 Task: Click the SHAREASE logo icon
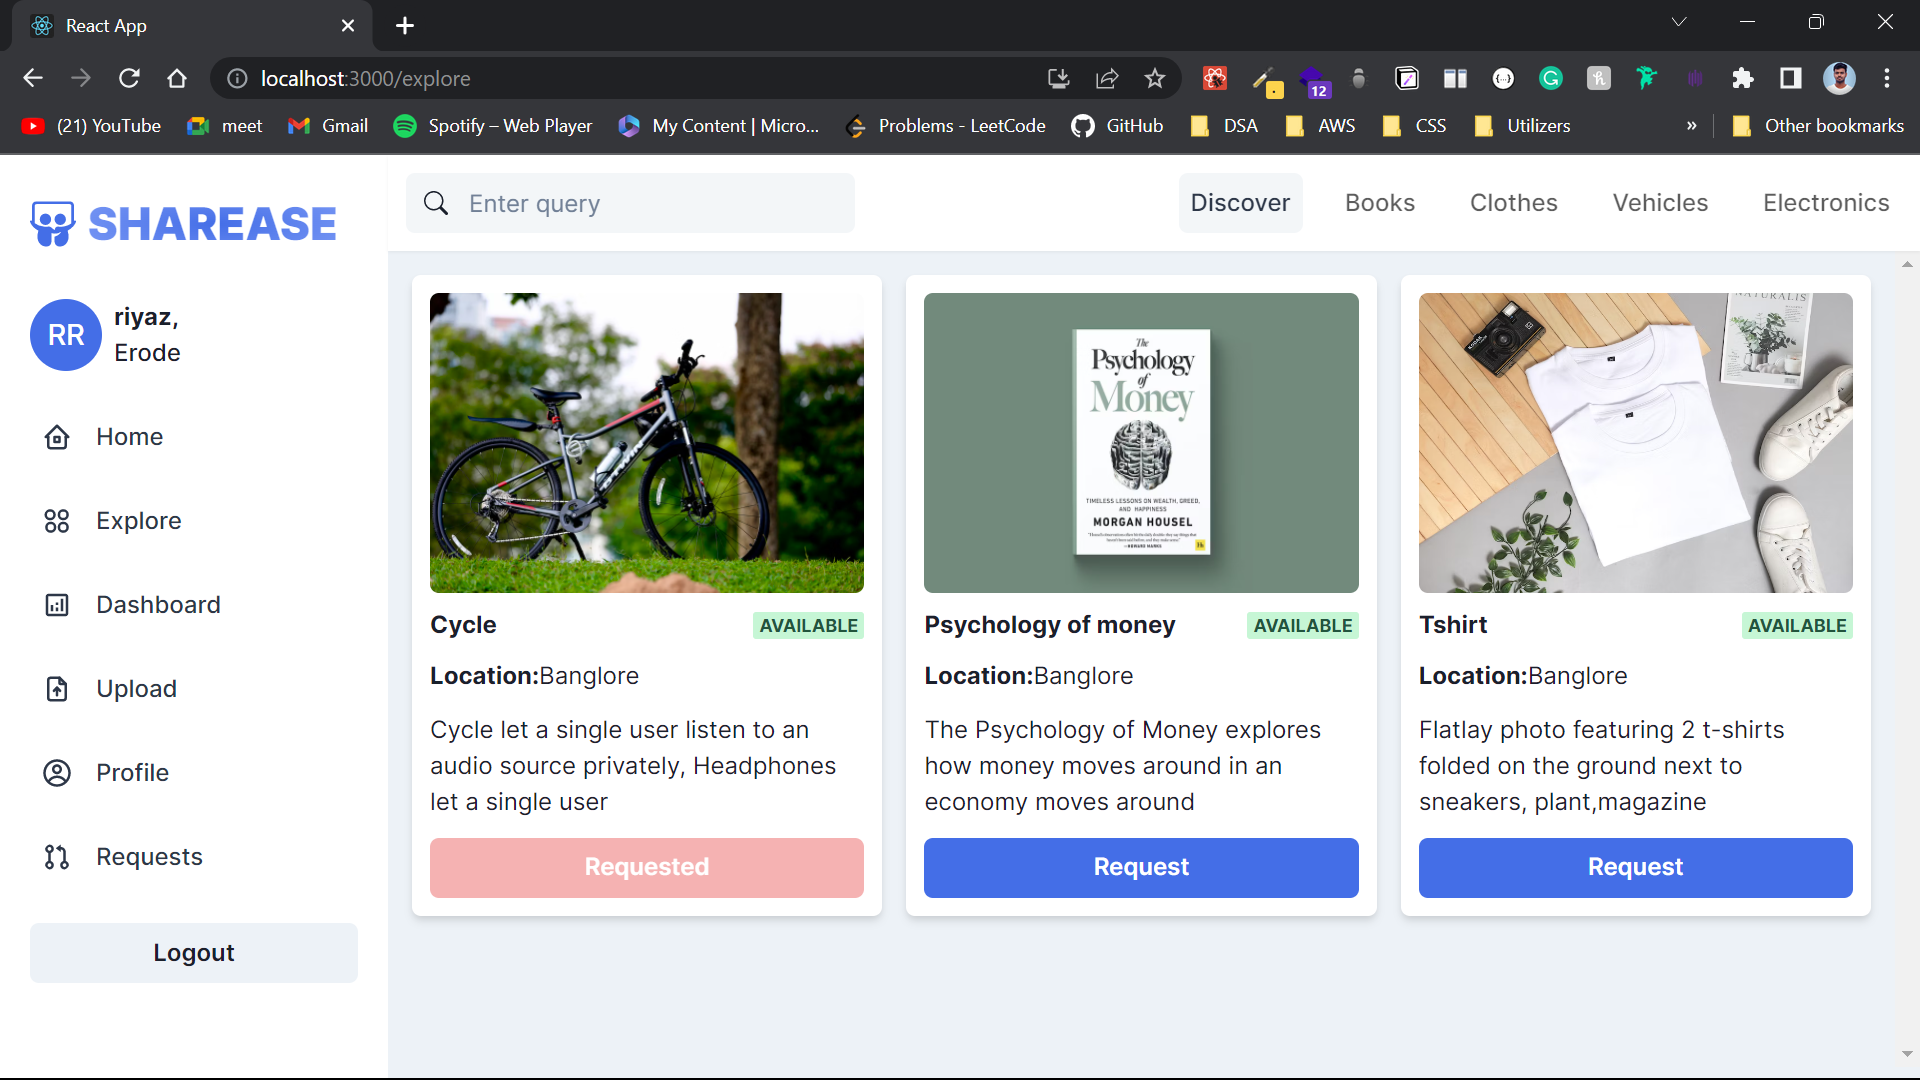(x=53, y=223)
